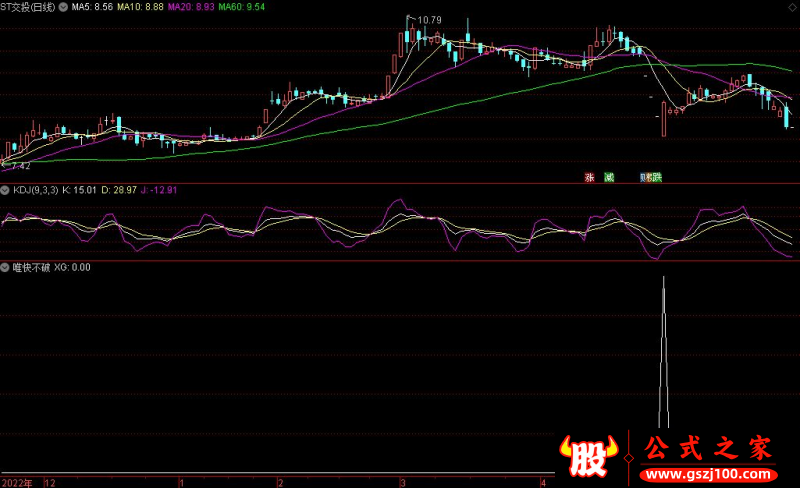
Task: Click the 唯快不破 indicator name
Action: click(29, 268)
